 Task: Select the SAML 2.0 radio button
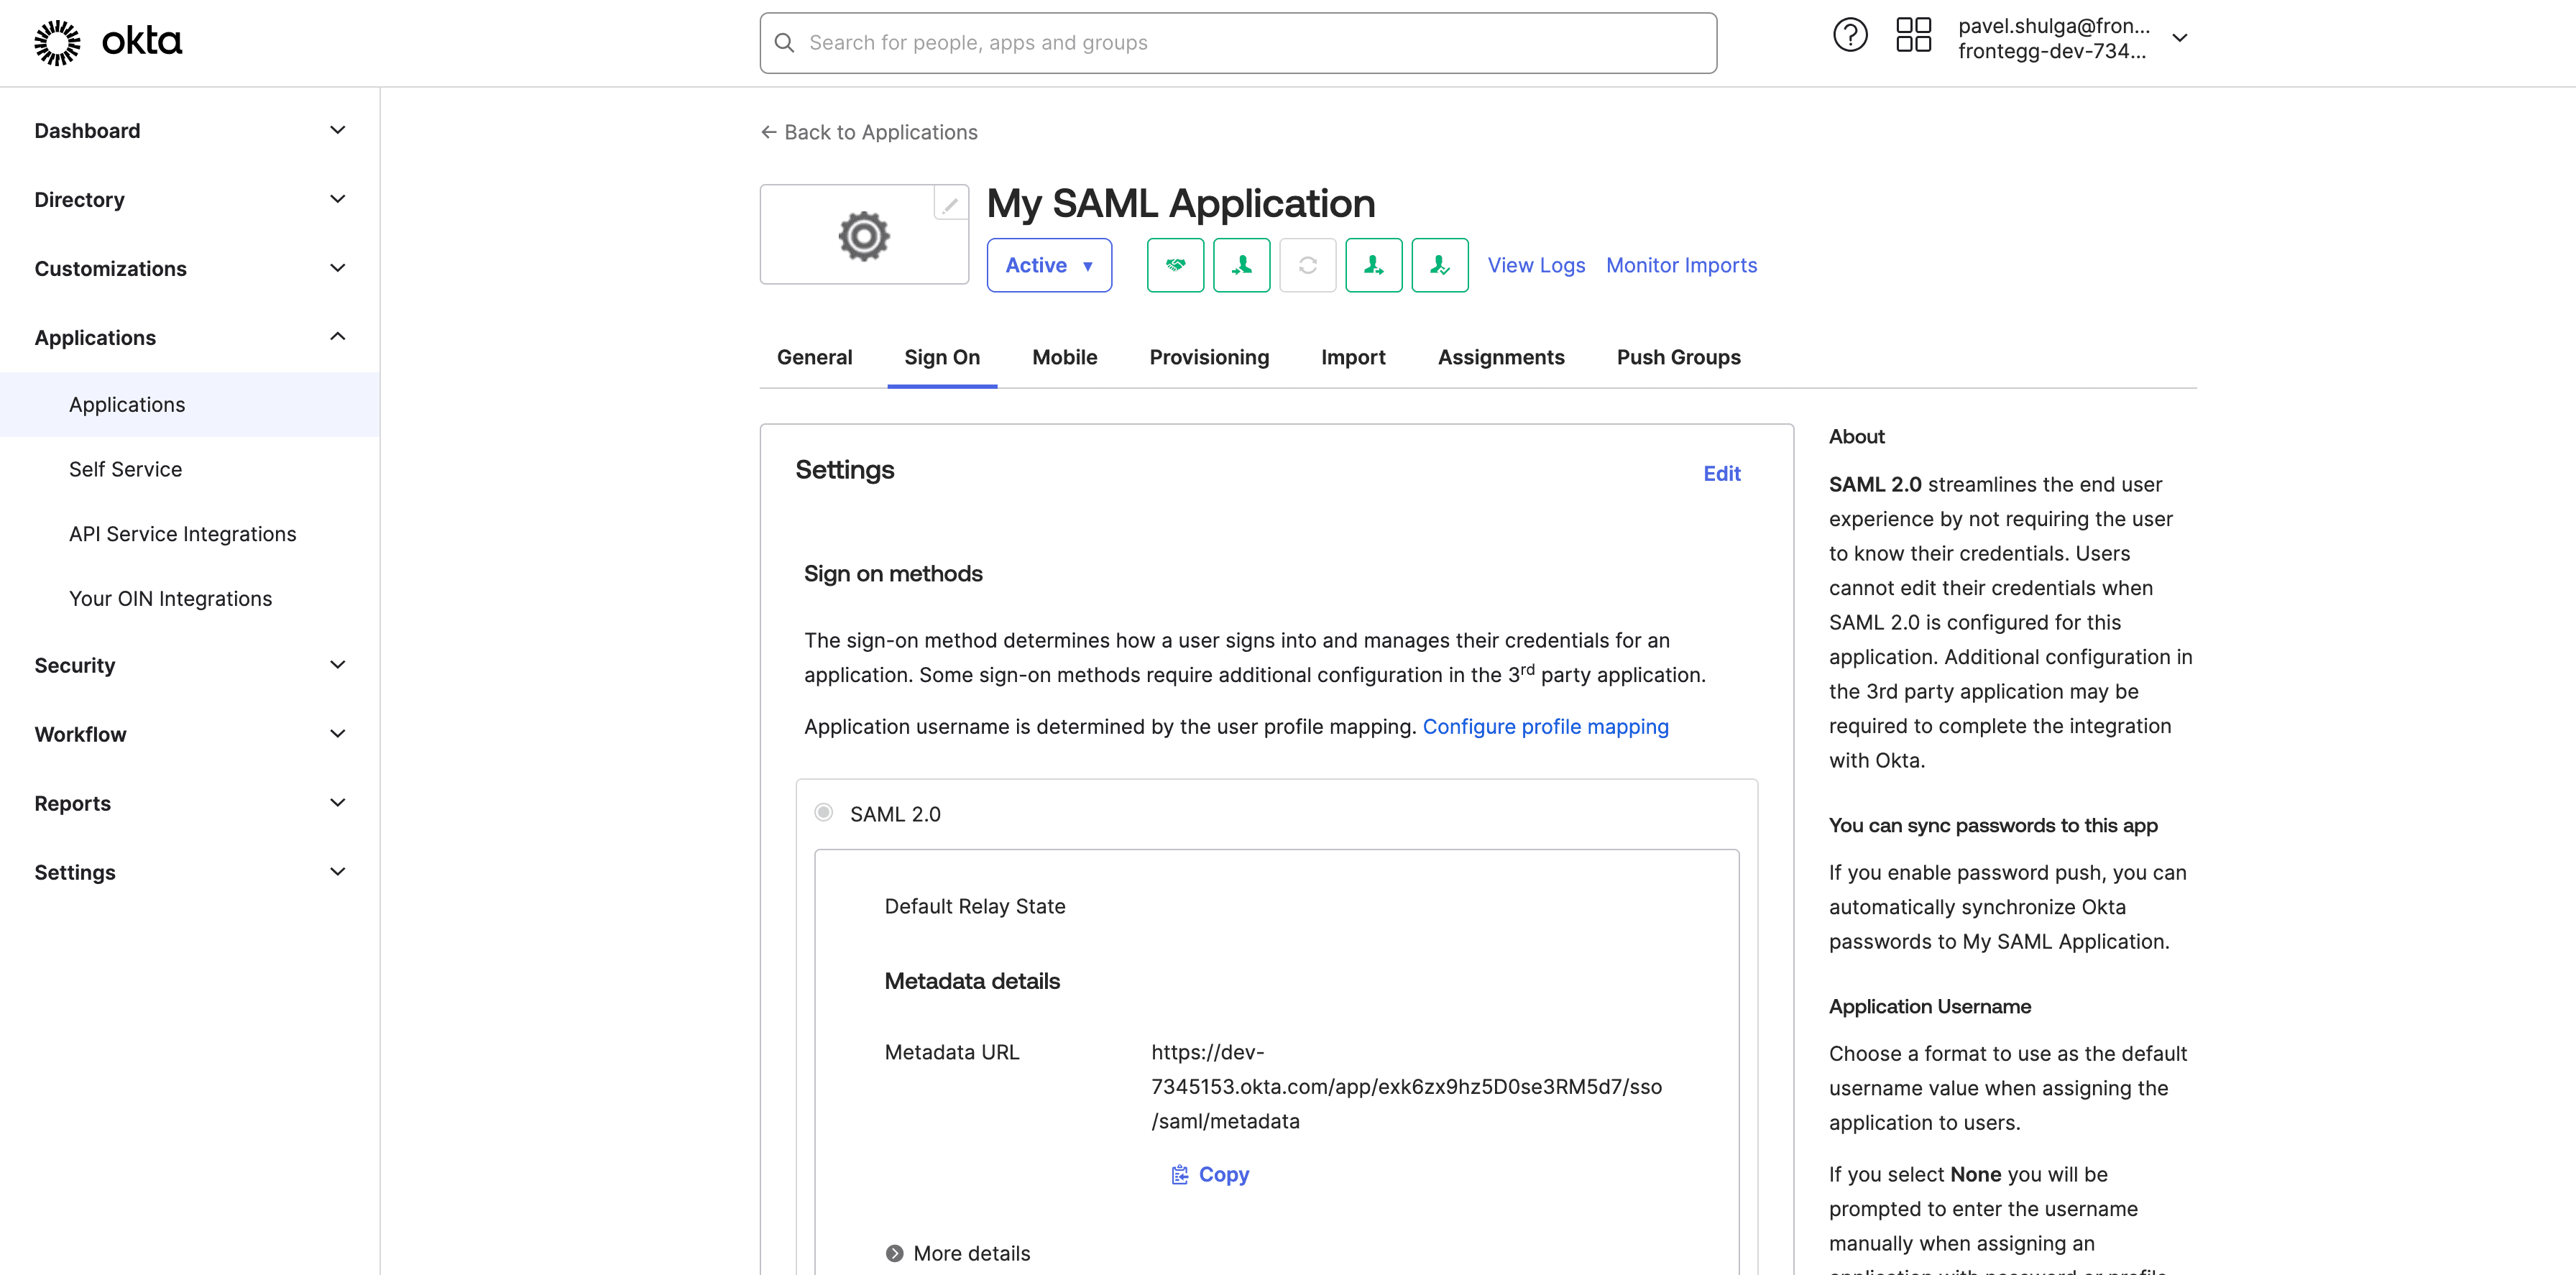click(x=823, y=812)
